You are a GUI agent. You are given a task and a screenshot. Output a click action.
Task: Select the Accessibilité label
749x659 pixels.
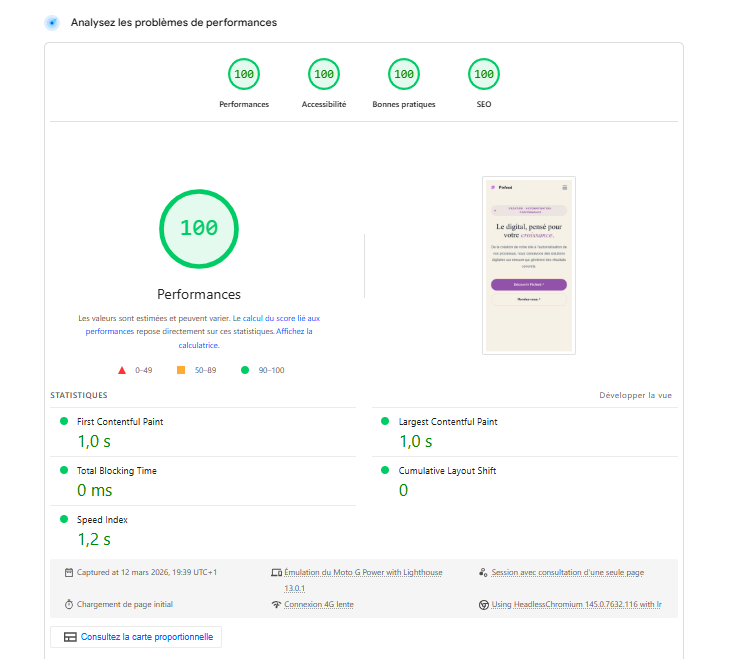click(324, 104)
